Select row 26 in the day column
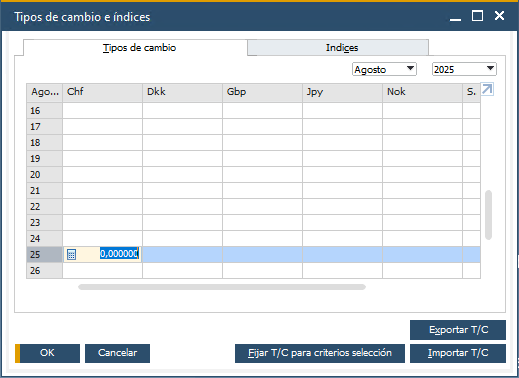 44,271
